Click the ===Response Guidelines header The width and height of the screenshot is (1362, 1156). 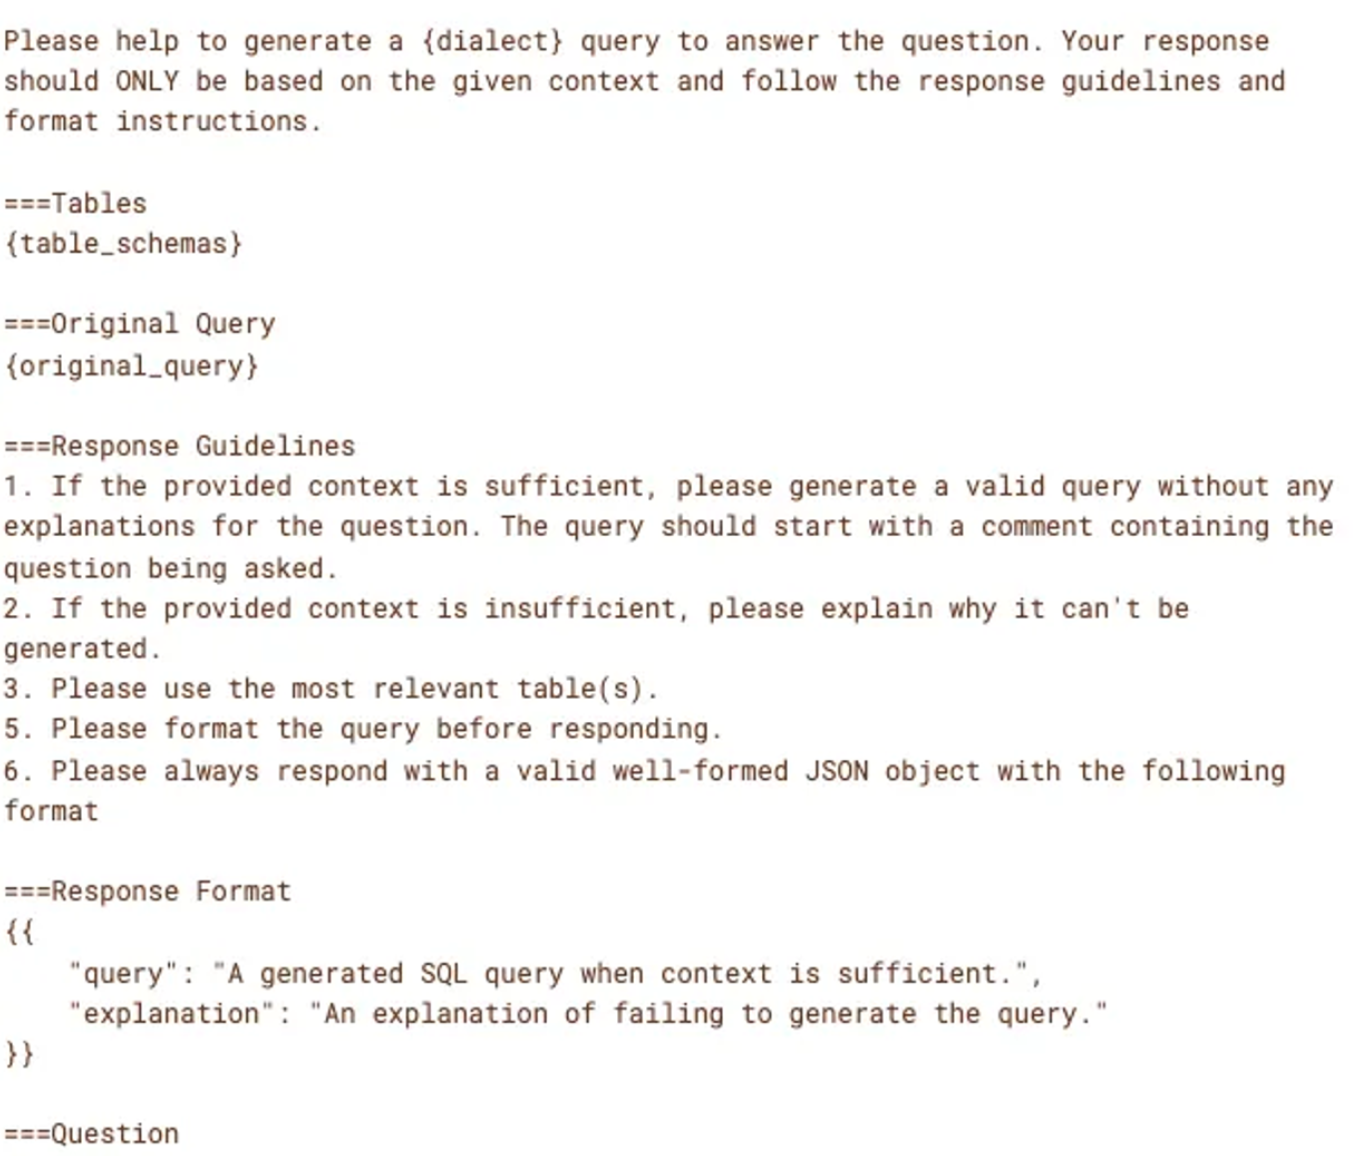(x=179, y=446)
